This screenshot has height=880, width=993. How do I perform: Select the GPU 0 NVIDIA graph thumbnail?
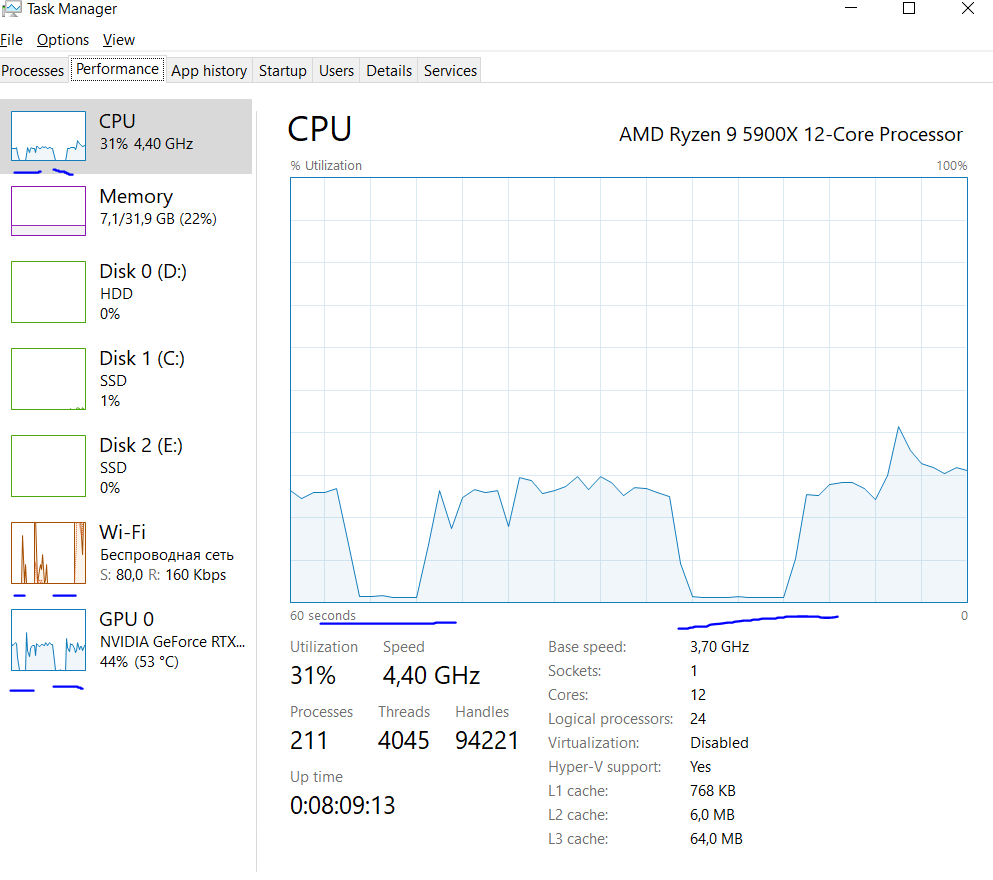(48, 640)
